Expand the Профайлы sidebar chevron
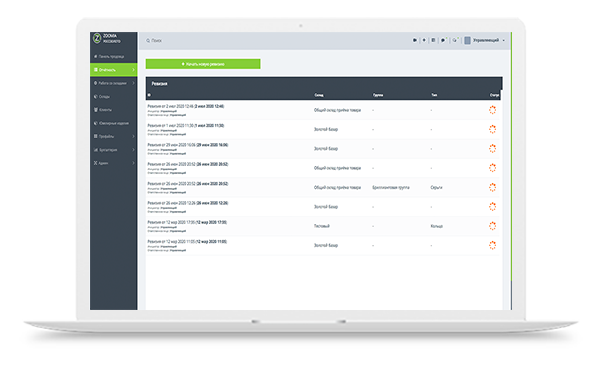Screen dimensions: 605x376 (133, 136)
